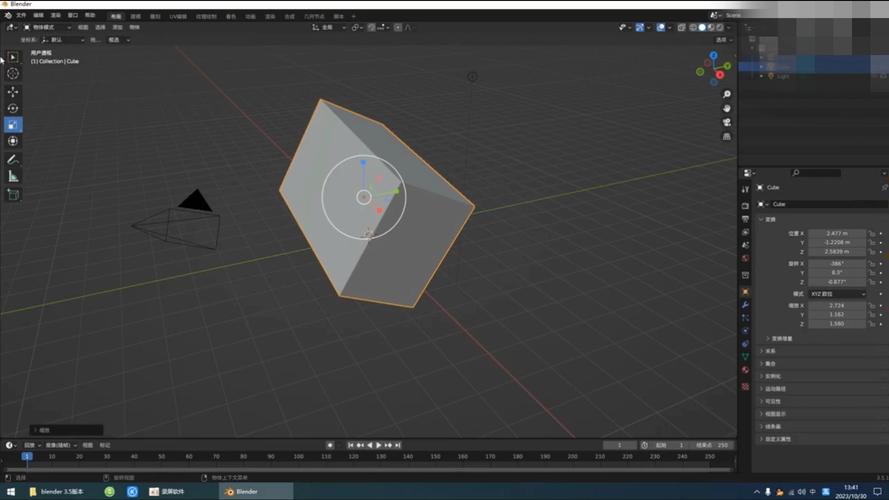The height and width of the screenshot is (500, 889).
Task: Open the Modifiers wrench properties tab
Action: [745, 305]
